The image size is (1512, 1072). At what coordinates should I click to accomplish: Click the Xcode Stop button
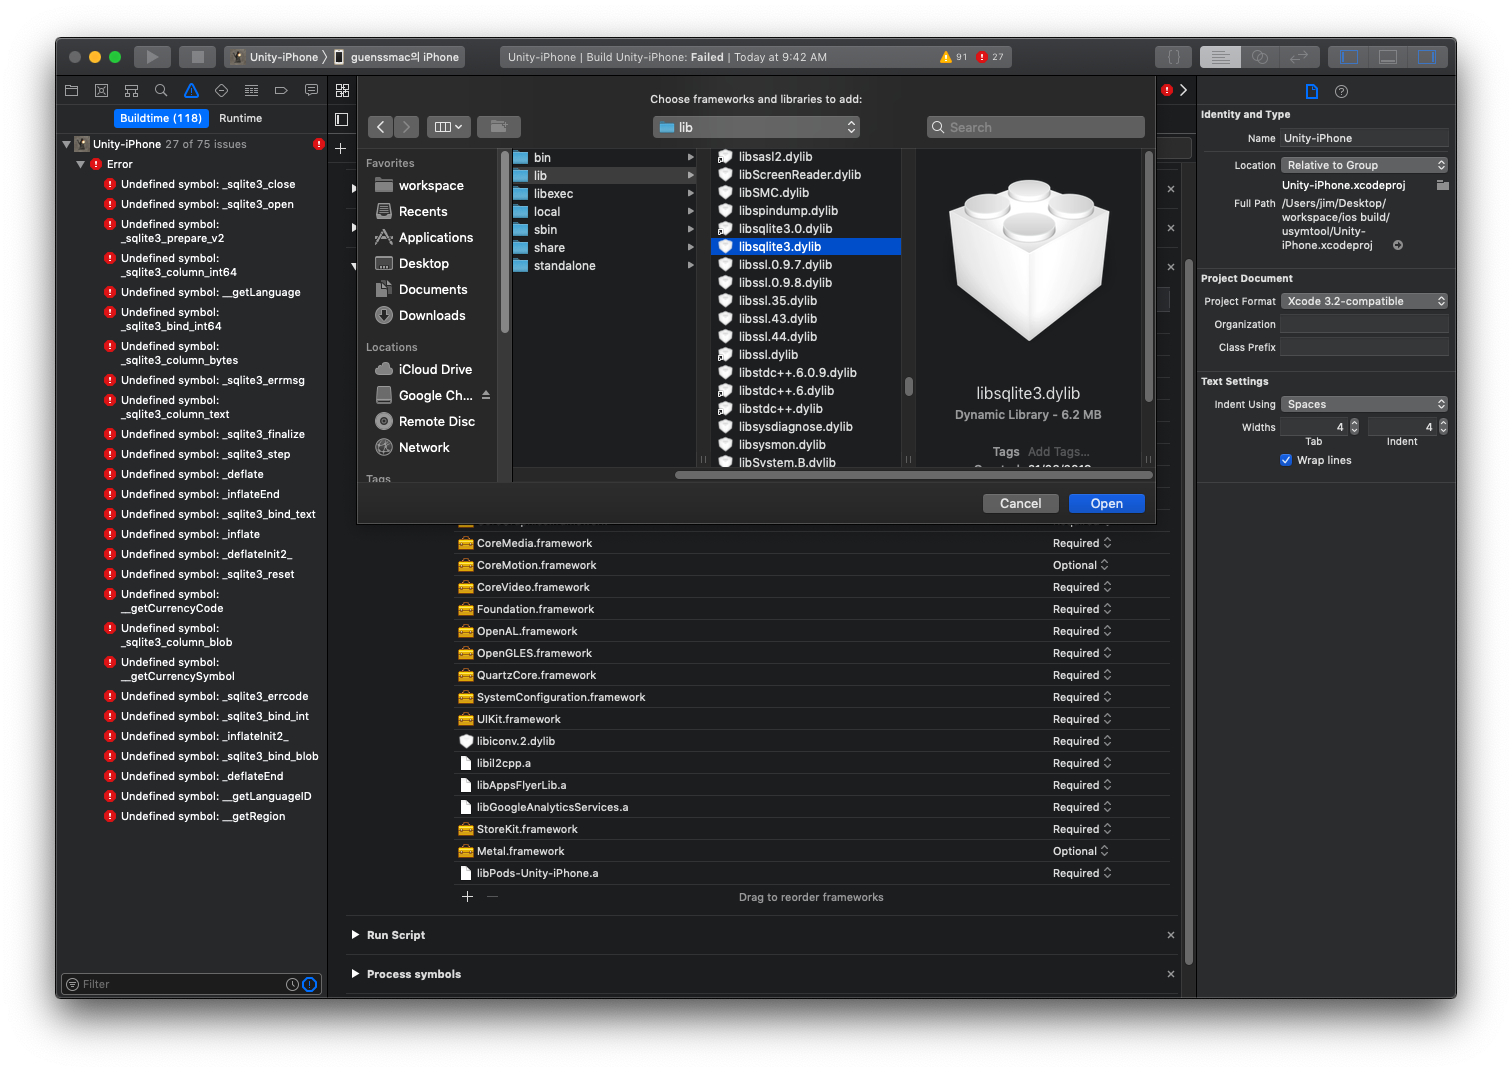point(198,57)
